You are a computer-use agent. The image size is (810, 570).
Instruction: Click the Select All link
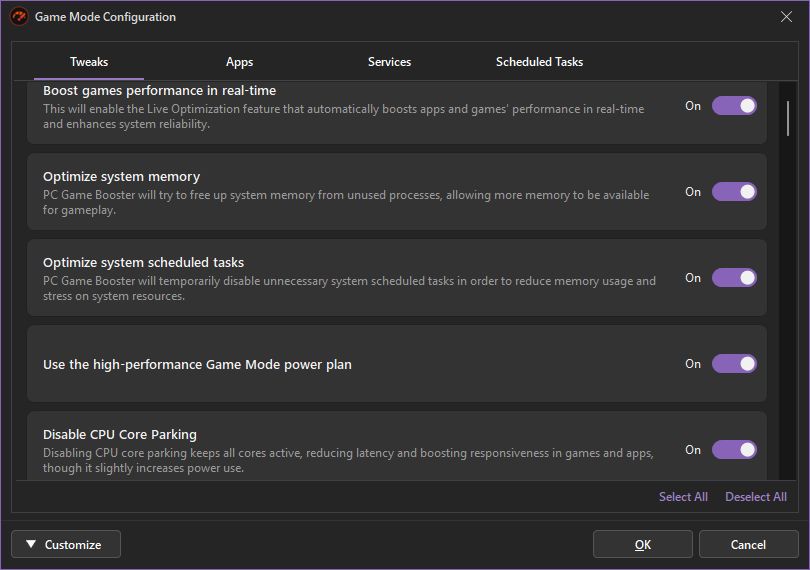pos(683,497)
